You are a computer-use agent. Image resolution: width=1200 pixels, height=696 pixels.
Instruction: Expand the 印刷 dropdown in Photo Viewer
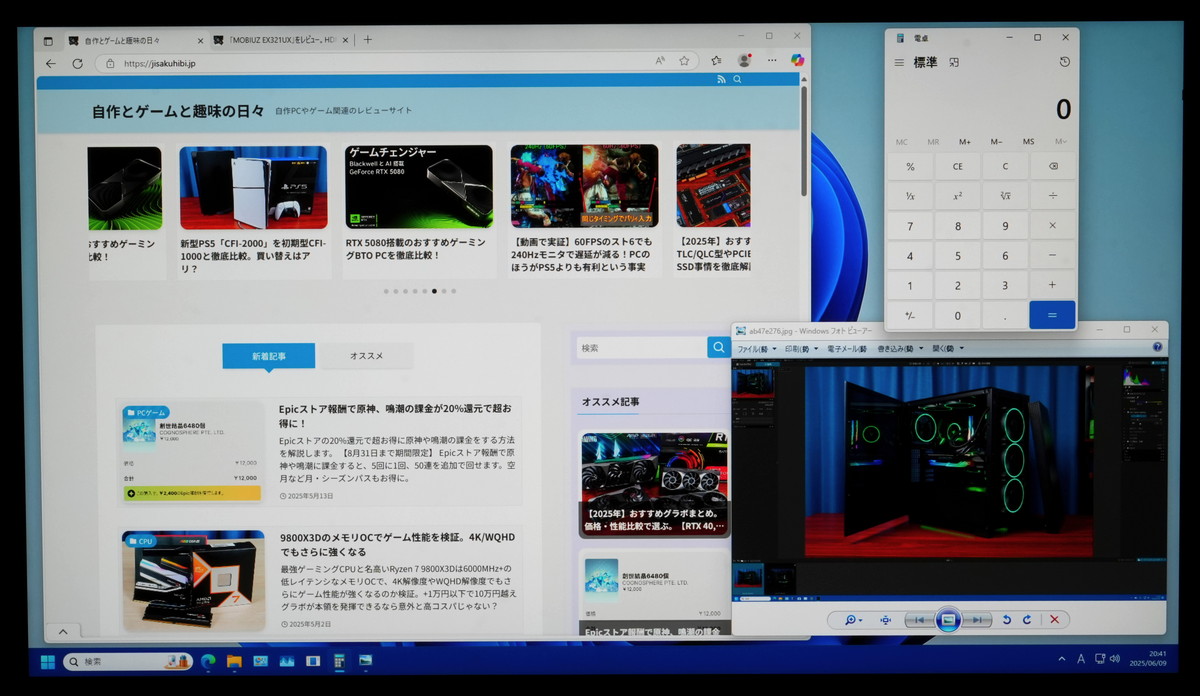803,349
